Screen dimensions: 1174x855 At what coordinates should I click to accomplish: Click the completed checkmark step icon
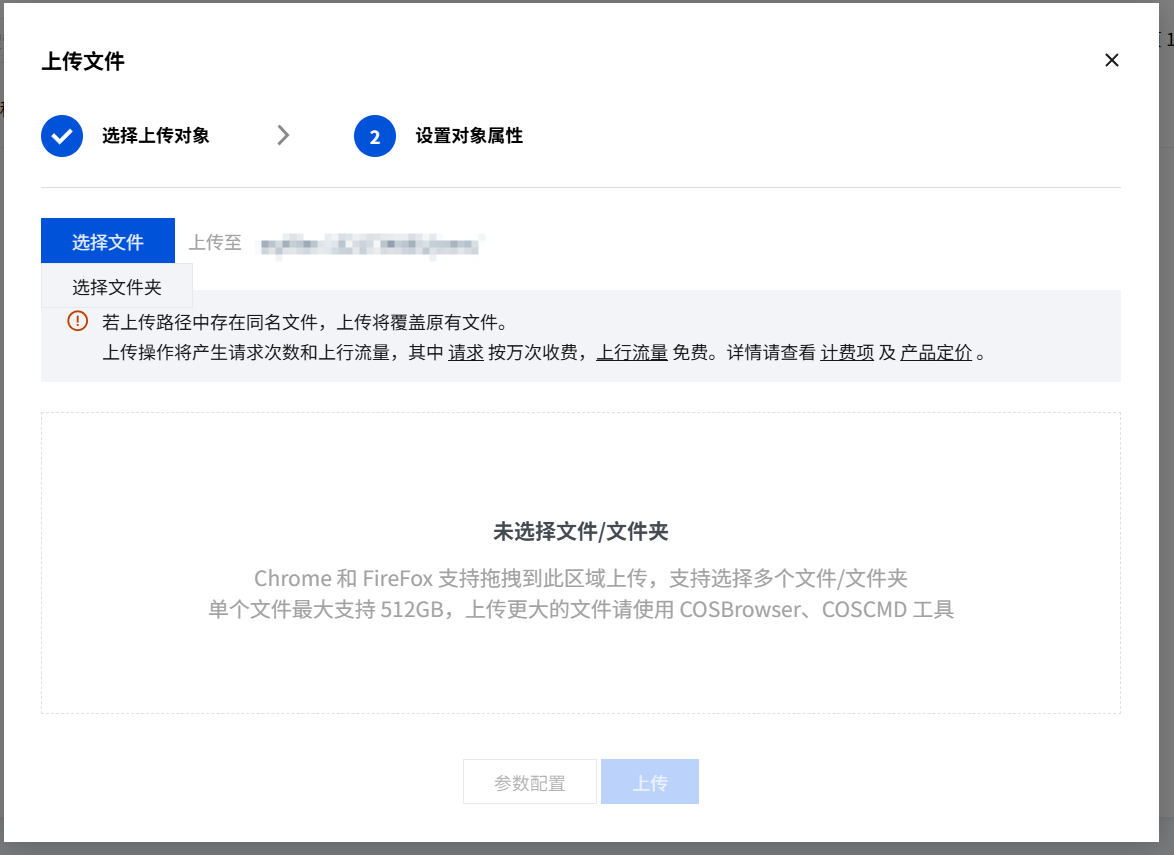pos(61,135)
